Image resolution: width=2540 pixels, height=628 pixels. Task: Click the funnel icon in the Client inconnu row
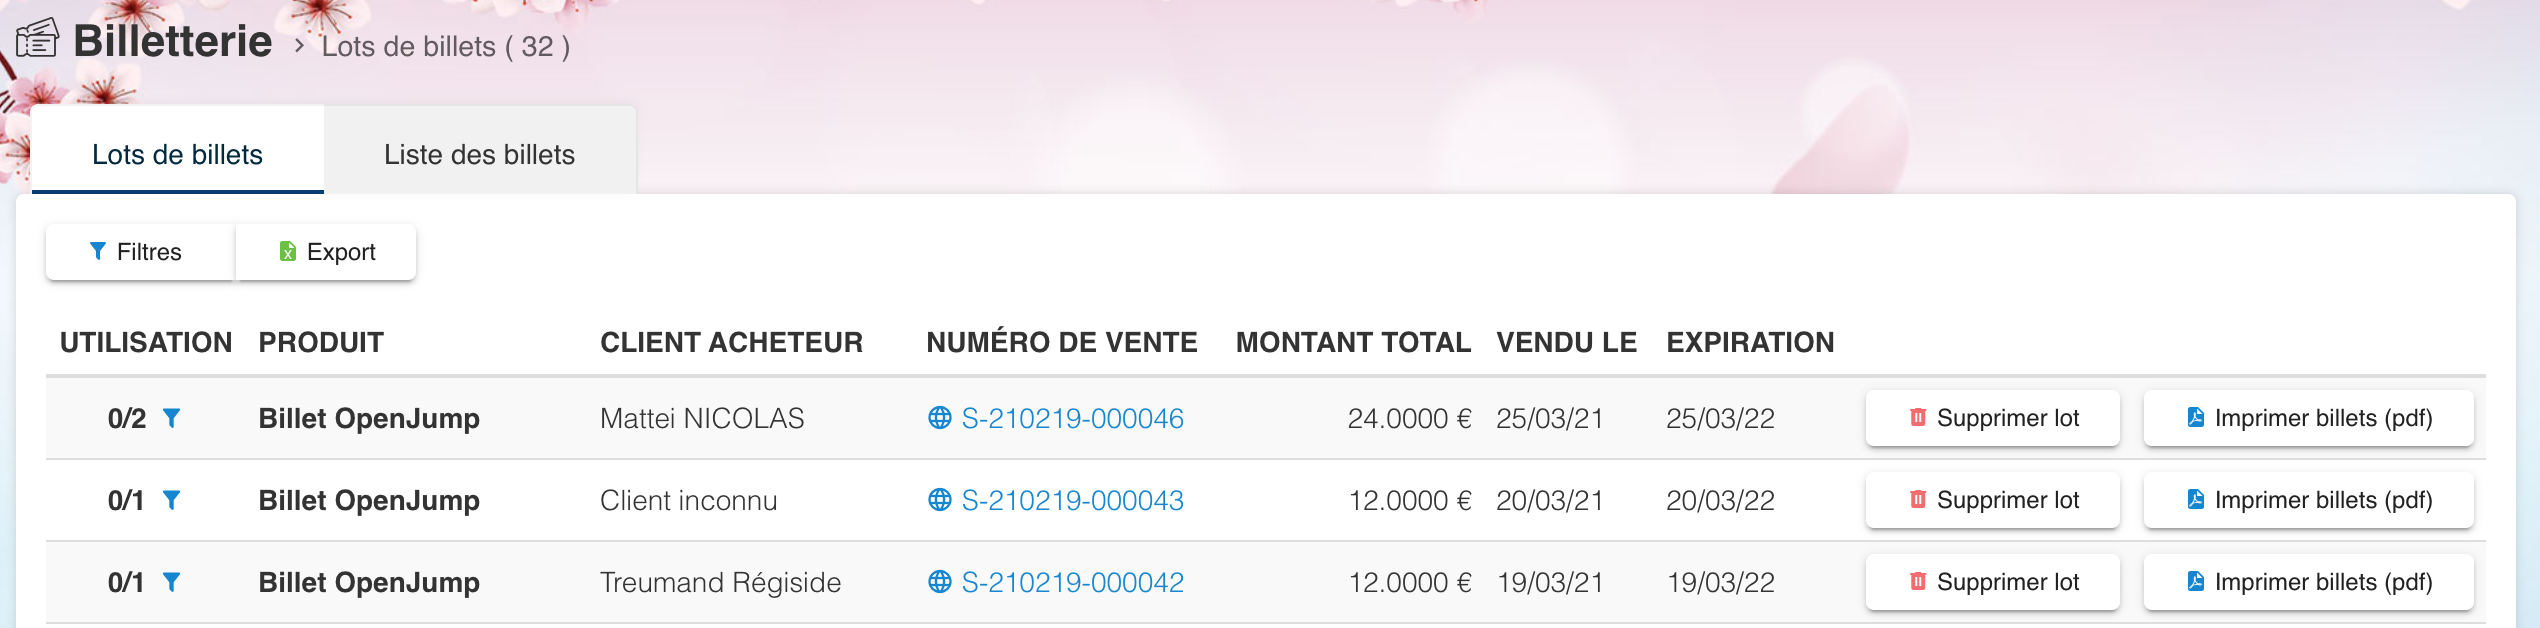172,500
